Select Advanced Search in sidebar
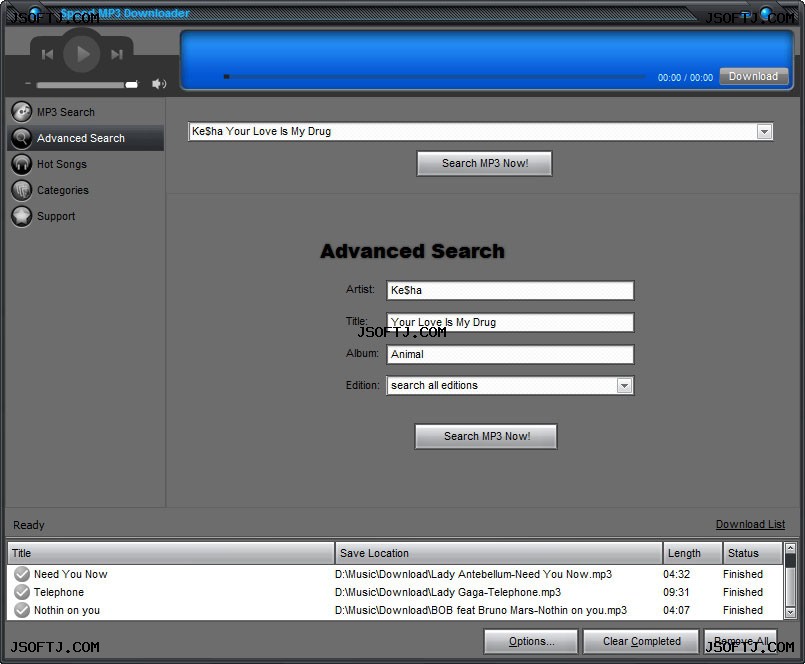Image resolution: width=805 pixels, height=664 pixels. coord(86,138)
